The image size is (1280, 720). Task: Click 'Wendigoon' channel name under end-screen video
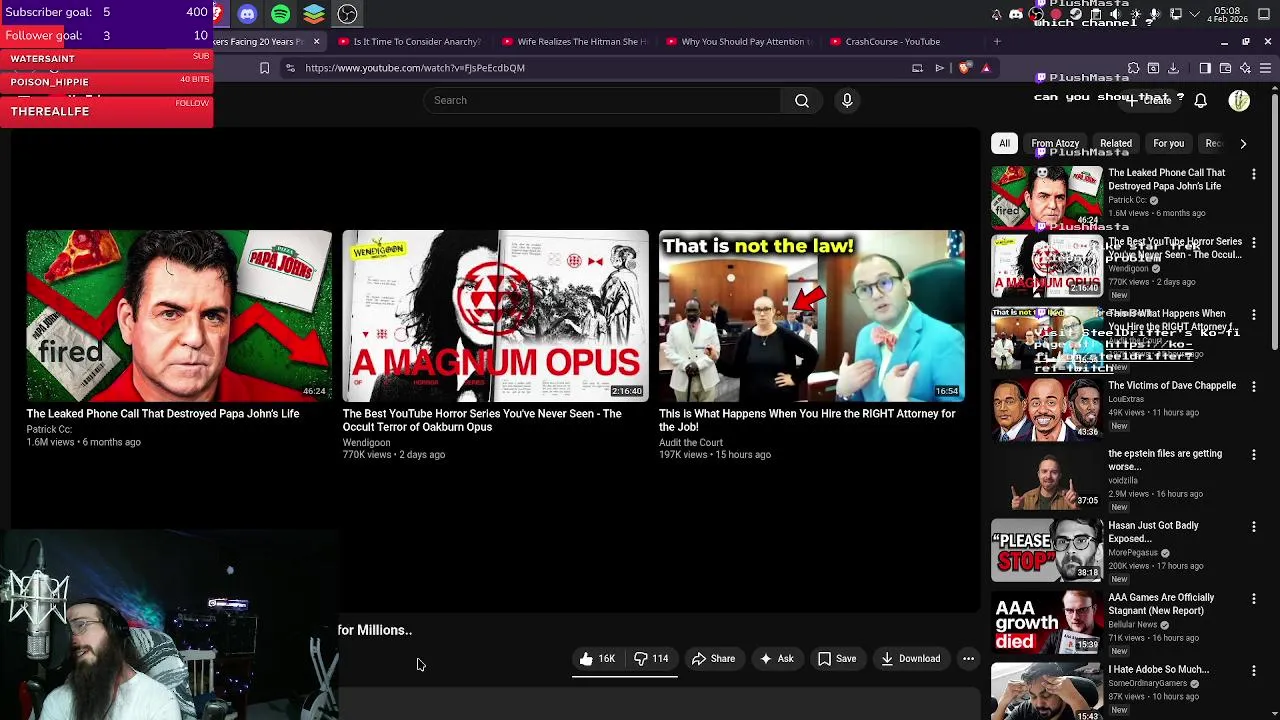click(366, 442)
